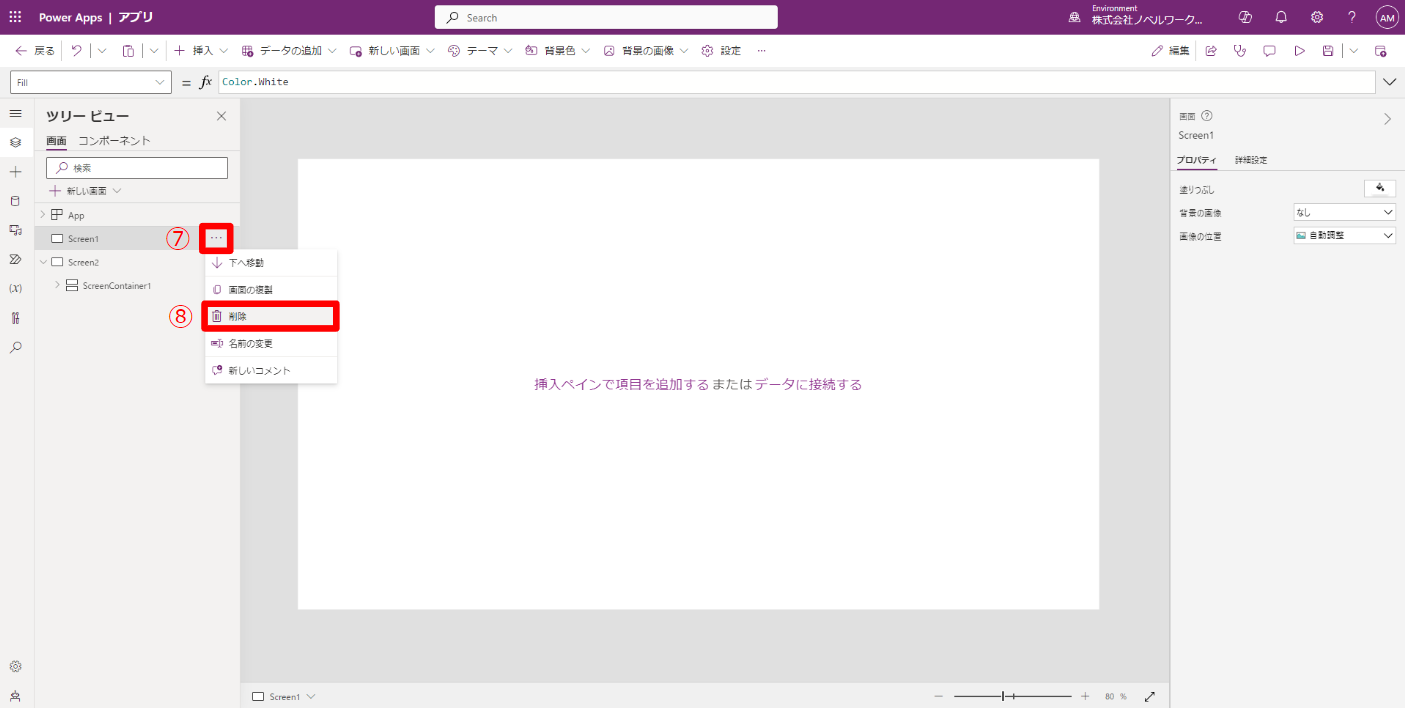The width and height of the screenshot is (1405, 708).
Task: Choose 下へ移動 from the context menu
Action: (271, 263)
